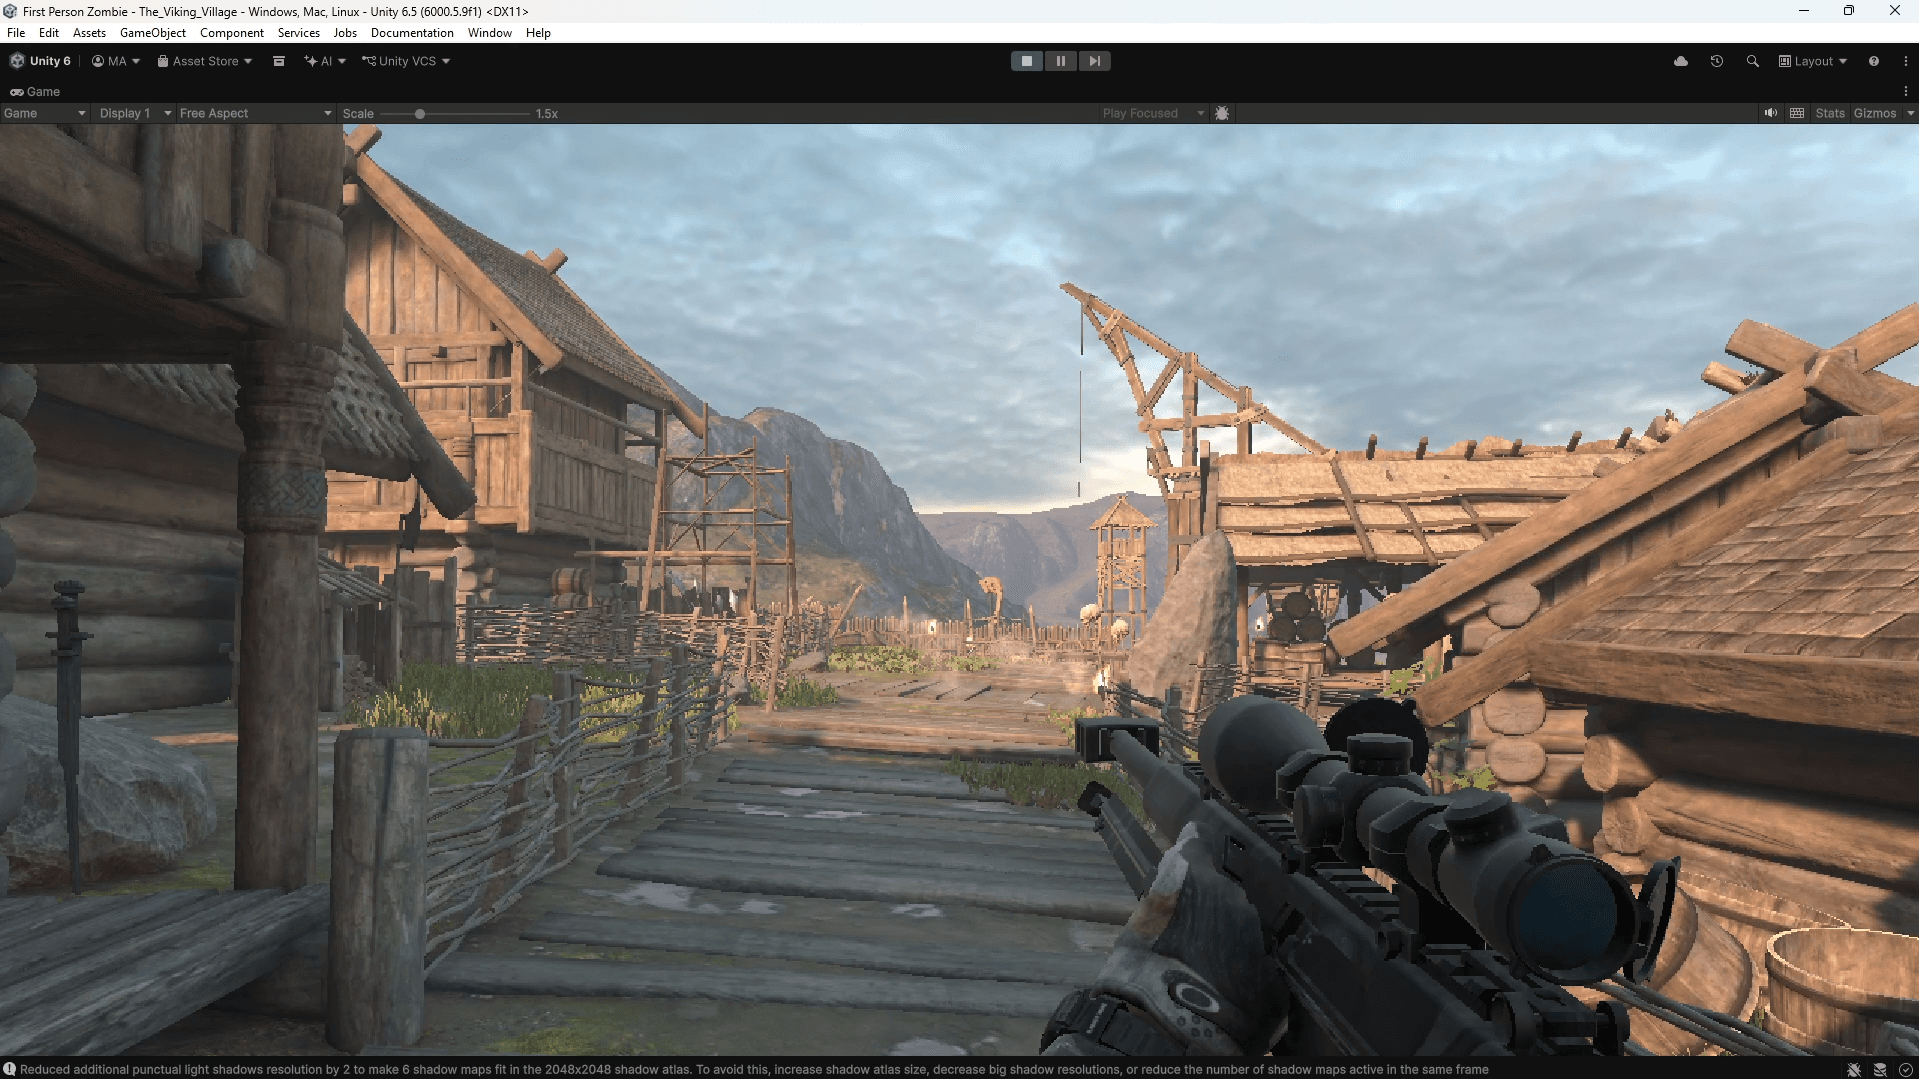Open Unity cloud services icon
The height and width of the screenshot is (1079, 1919).
pyautogui.click(x=1681, y=61)
